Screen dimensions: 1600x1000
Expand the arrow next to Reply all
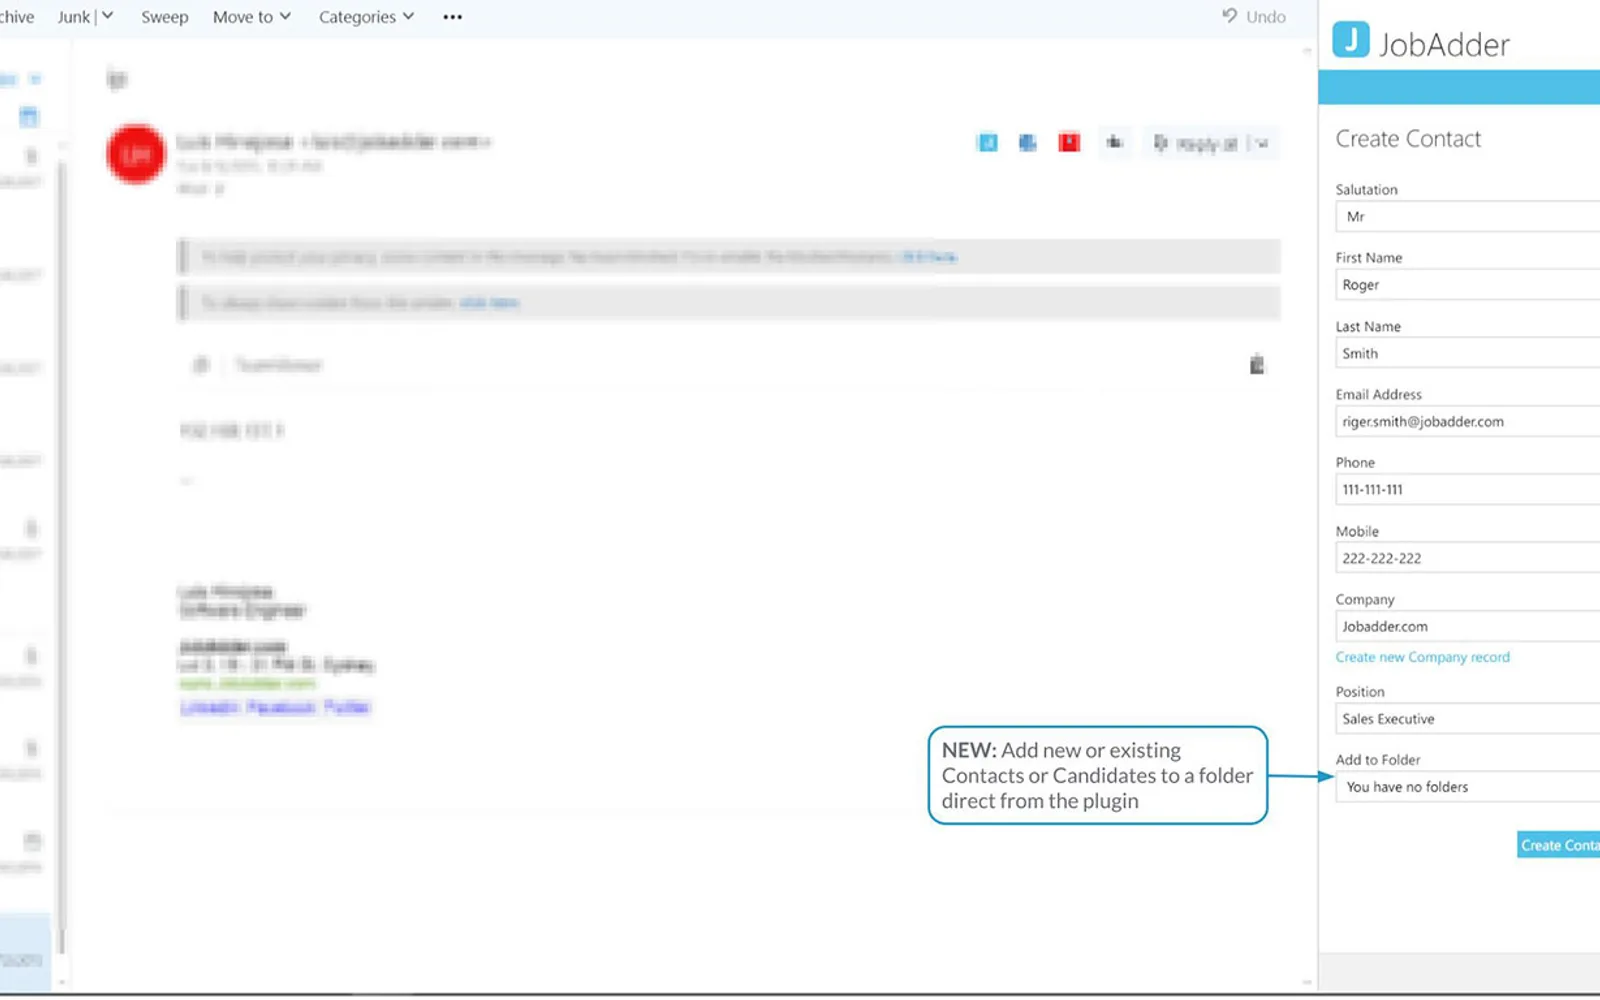coord(1262,144)
